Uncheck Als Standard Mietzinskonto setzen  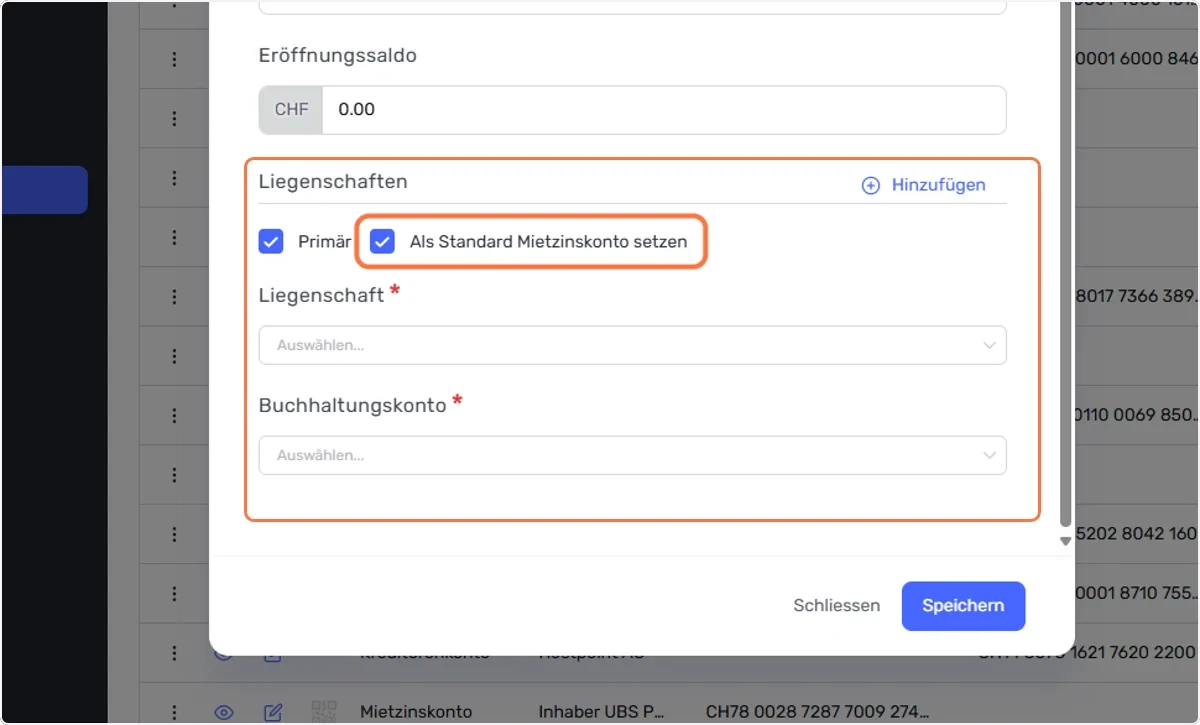click(382, 241)
